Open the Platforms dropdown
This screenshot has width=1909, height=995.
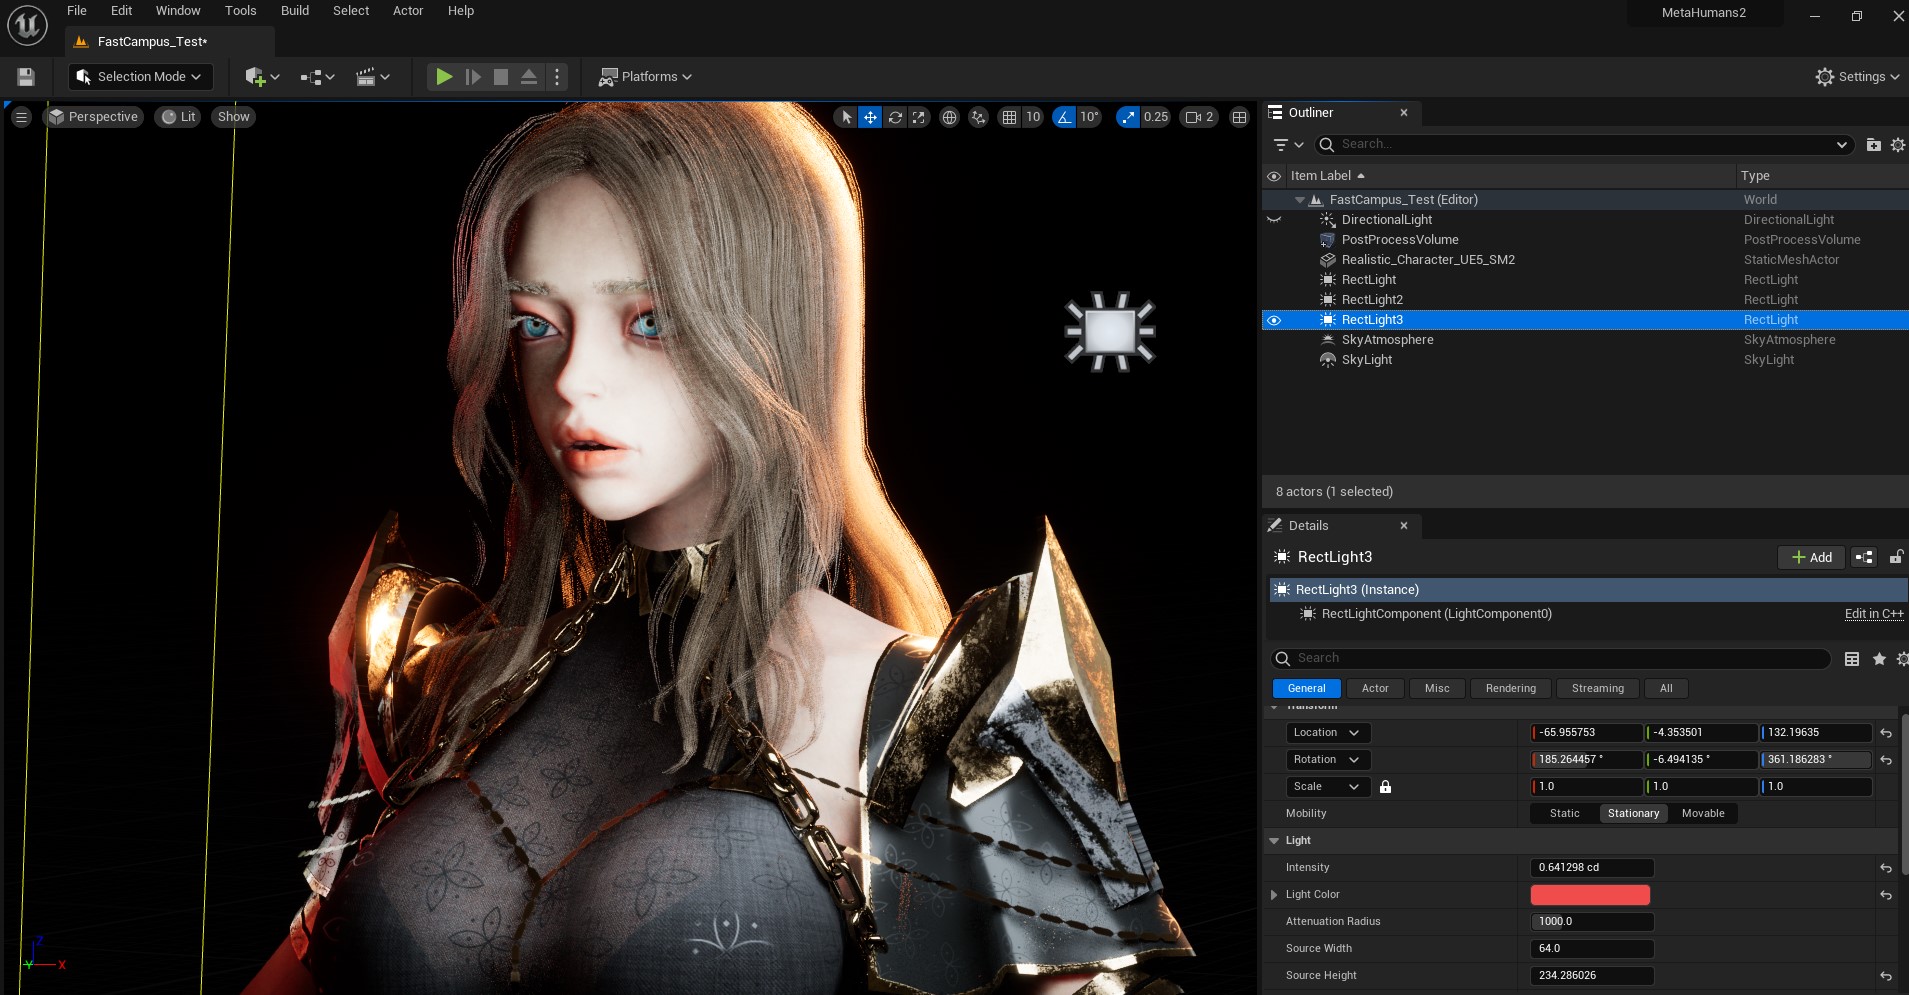pyautogui.click(x=645, y=77)
